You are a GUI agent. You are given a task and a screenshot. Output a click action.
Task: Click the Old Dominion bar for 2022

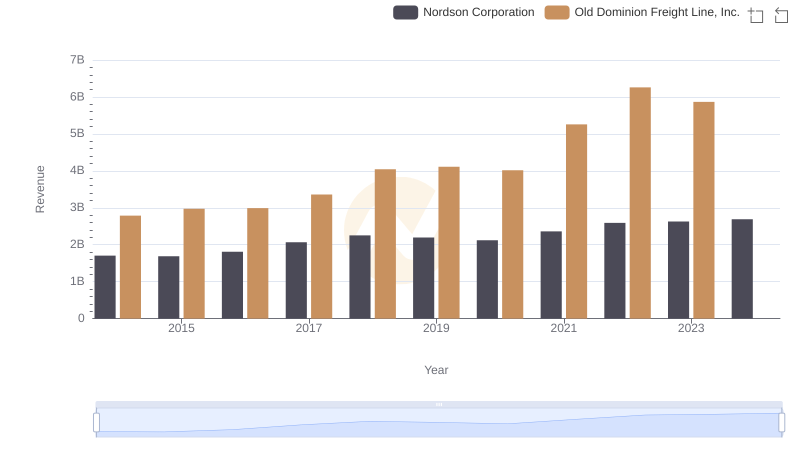[x=640, y=203]
